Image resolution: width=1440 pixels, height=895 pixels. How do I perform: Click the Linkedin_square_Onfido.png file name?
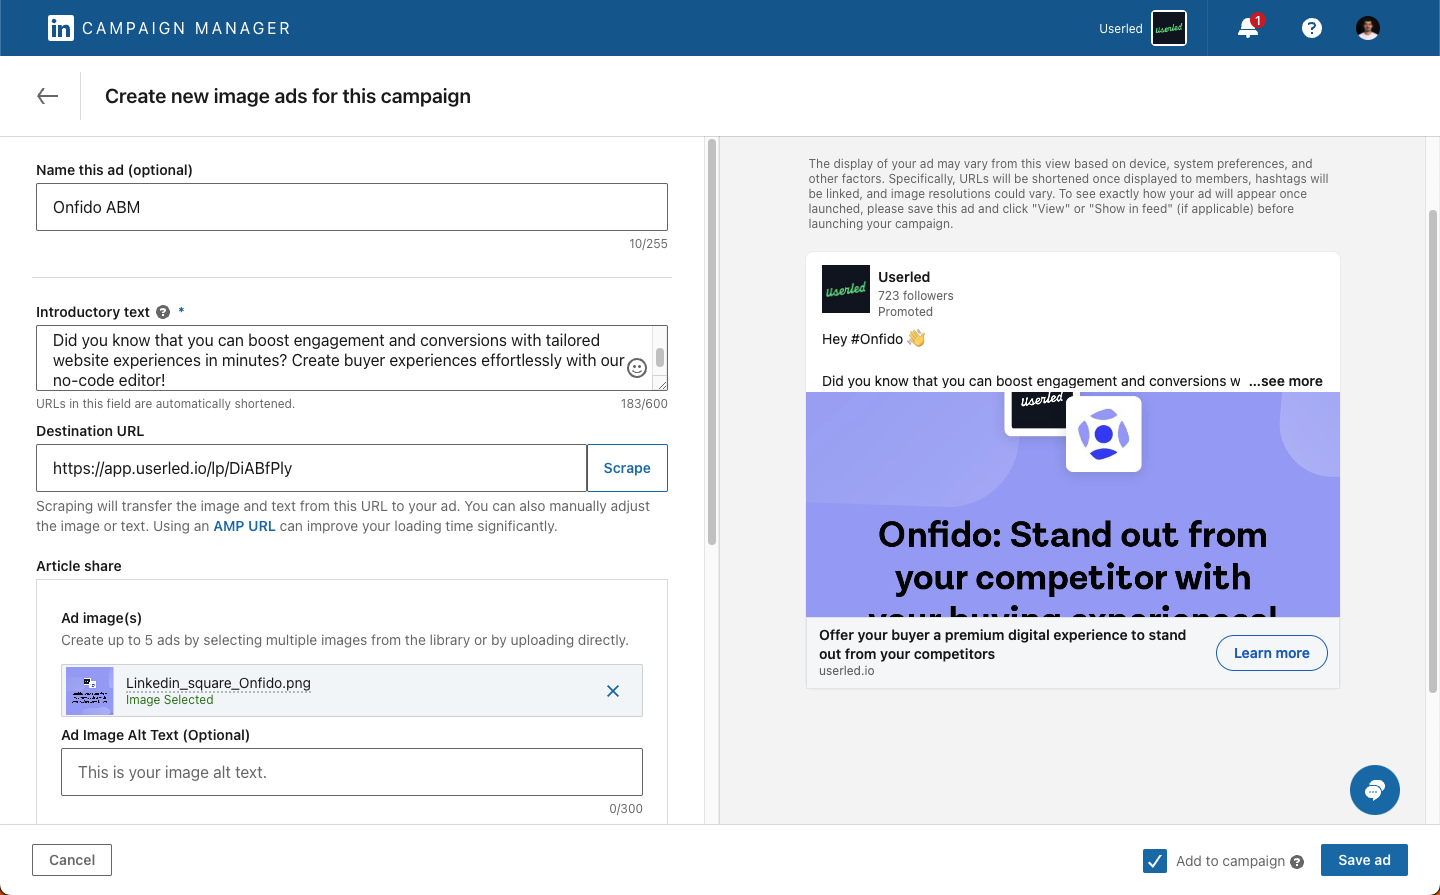tap(218, 683)
